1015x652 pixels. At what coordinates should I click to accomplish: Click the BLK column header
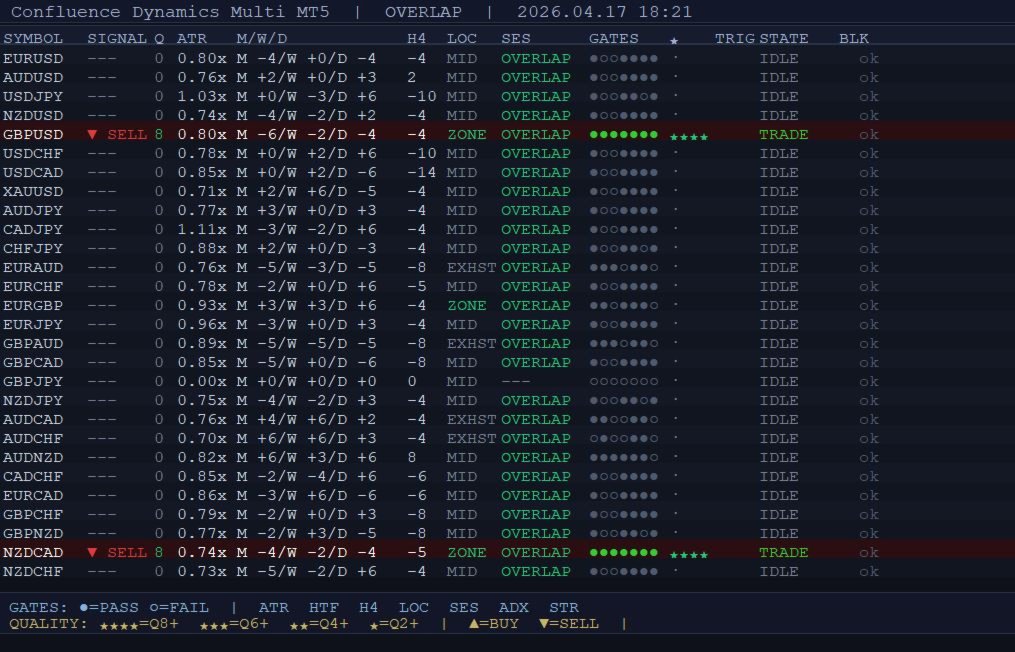click(x=854, y=39)
